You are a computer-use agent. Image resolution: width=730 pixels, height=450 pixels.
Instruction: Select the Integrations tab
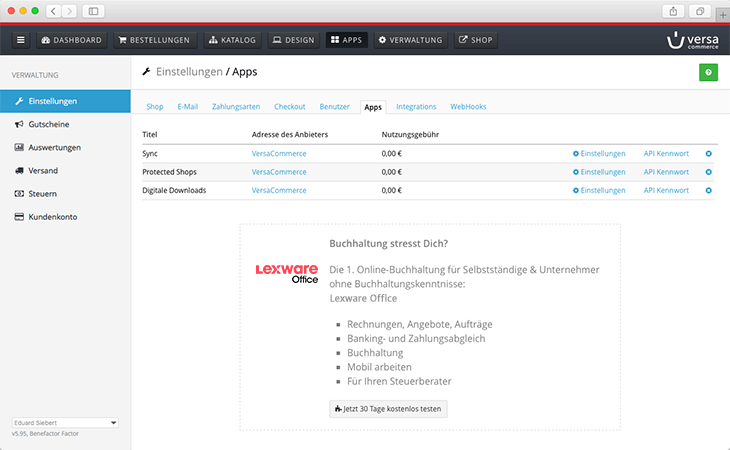pyautogui.click(x=416, y=106)
